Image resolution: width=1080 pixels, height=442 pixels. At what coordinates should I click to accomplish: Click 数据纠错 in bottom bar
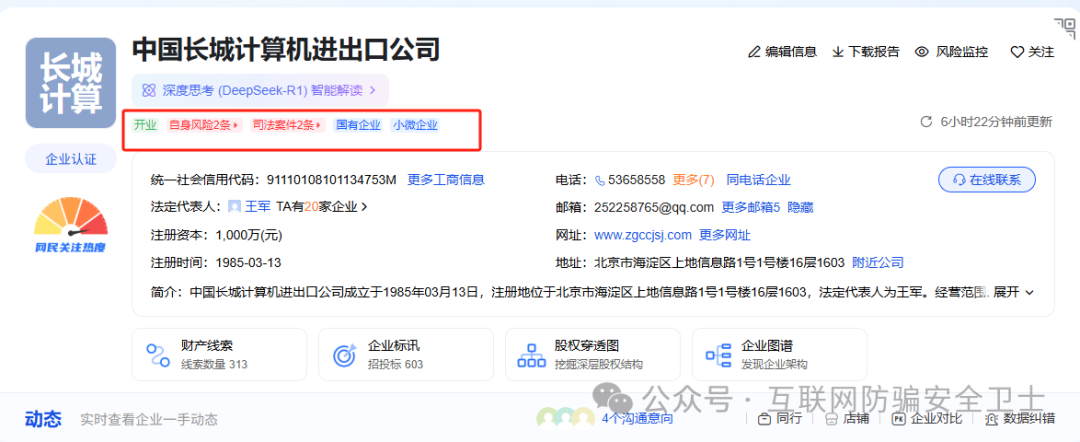pos(1029,419)
